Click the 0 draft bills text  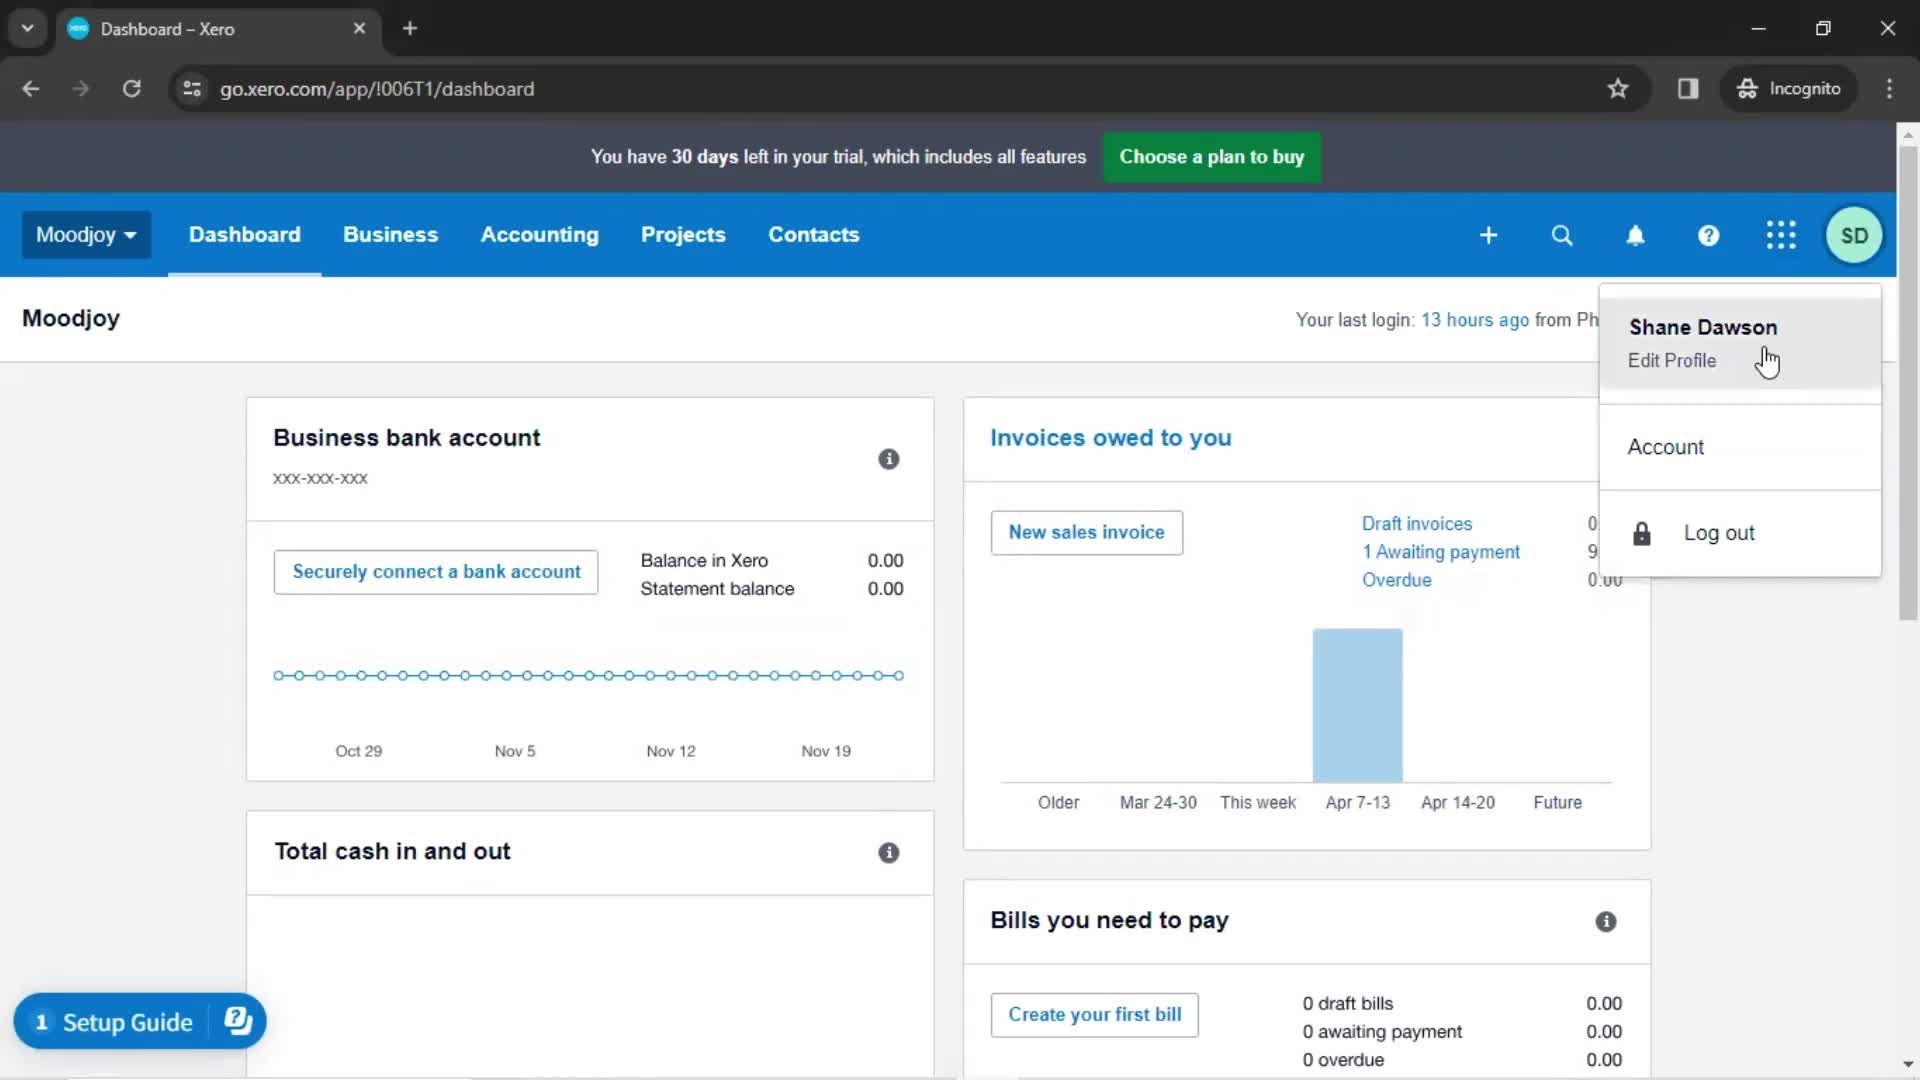(x=1347, y=1004)
